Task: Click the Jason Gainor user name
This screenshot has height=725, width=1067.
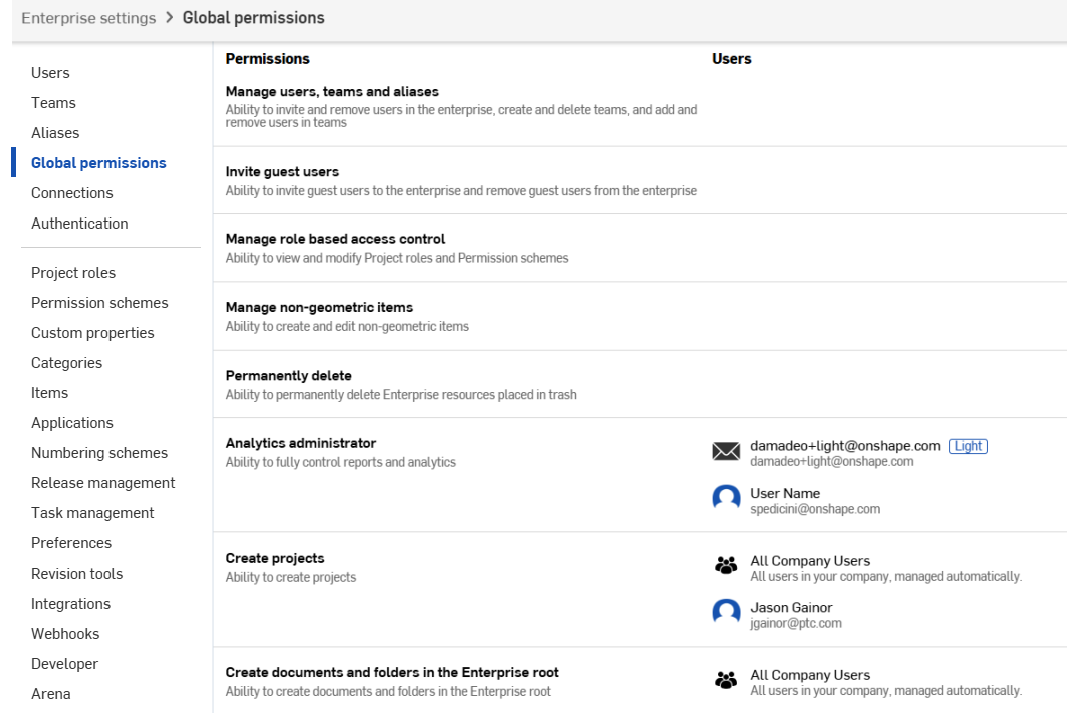Action: [x=791, y=608]
